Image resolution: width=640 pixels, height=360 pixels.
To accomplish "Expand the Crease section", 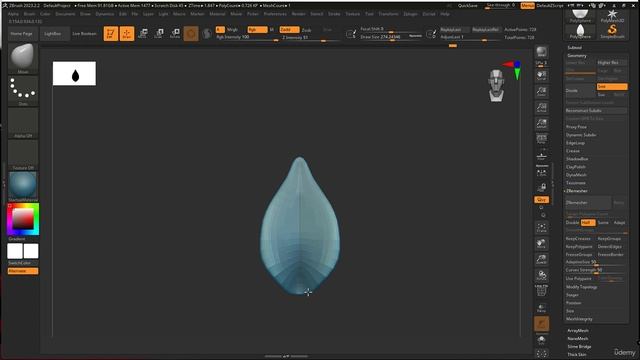I will point(573,151).
